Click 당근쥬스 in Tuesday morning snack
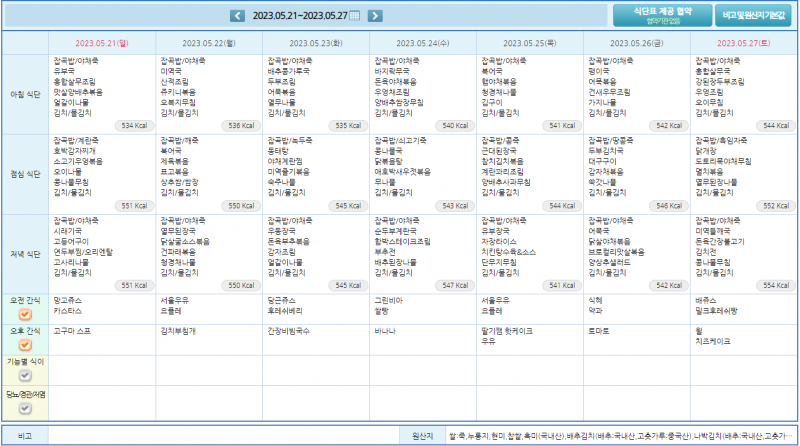The width and height of the screenshot is (800, 446). (x=282, y=301)
